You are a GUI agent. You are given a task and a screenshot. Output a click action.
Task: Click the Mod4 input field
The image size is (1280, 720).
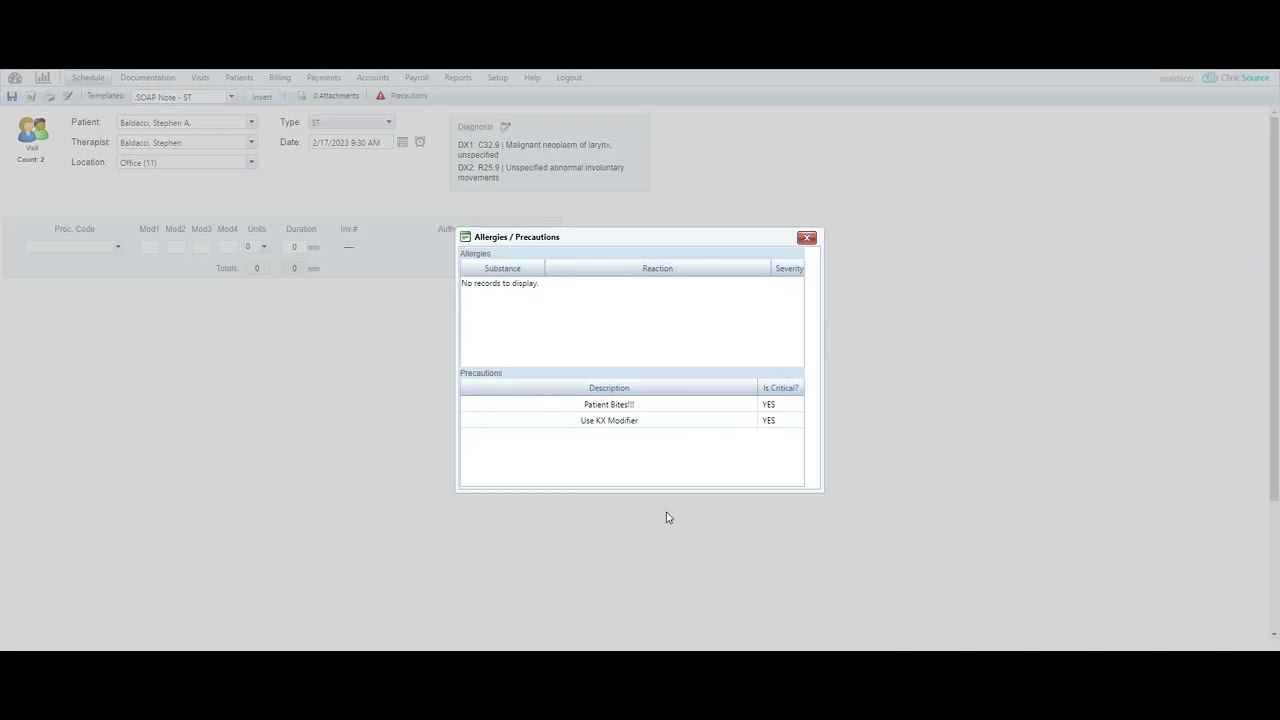click(227, 247)
